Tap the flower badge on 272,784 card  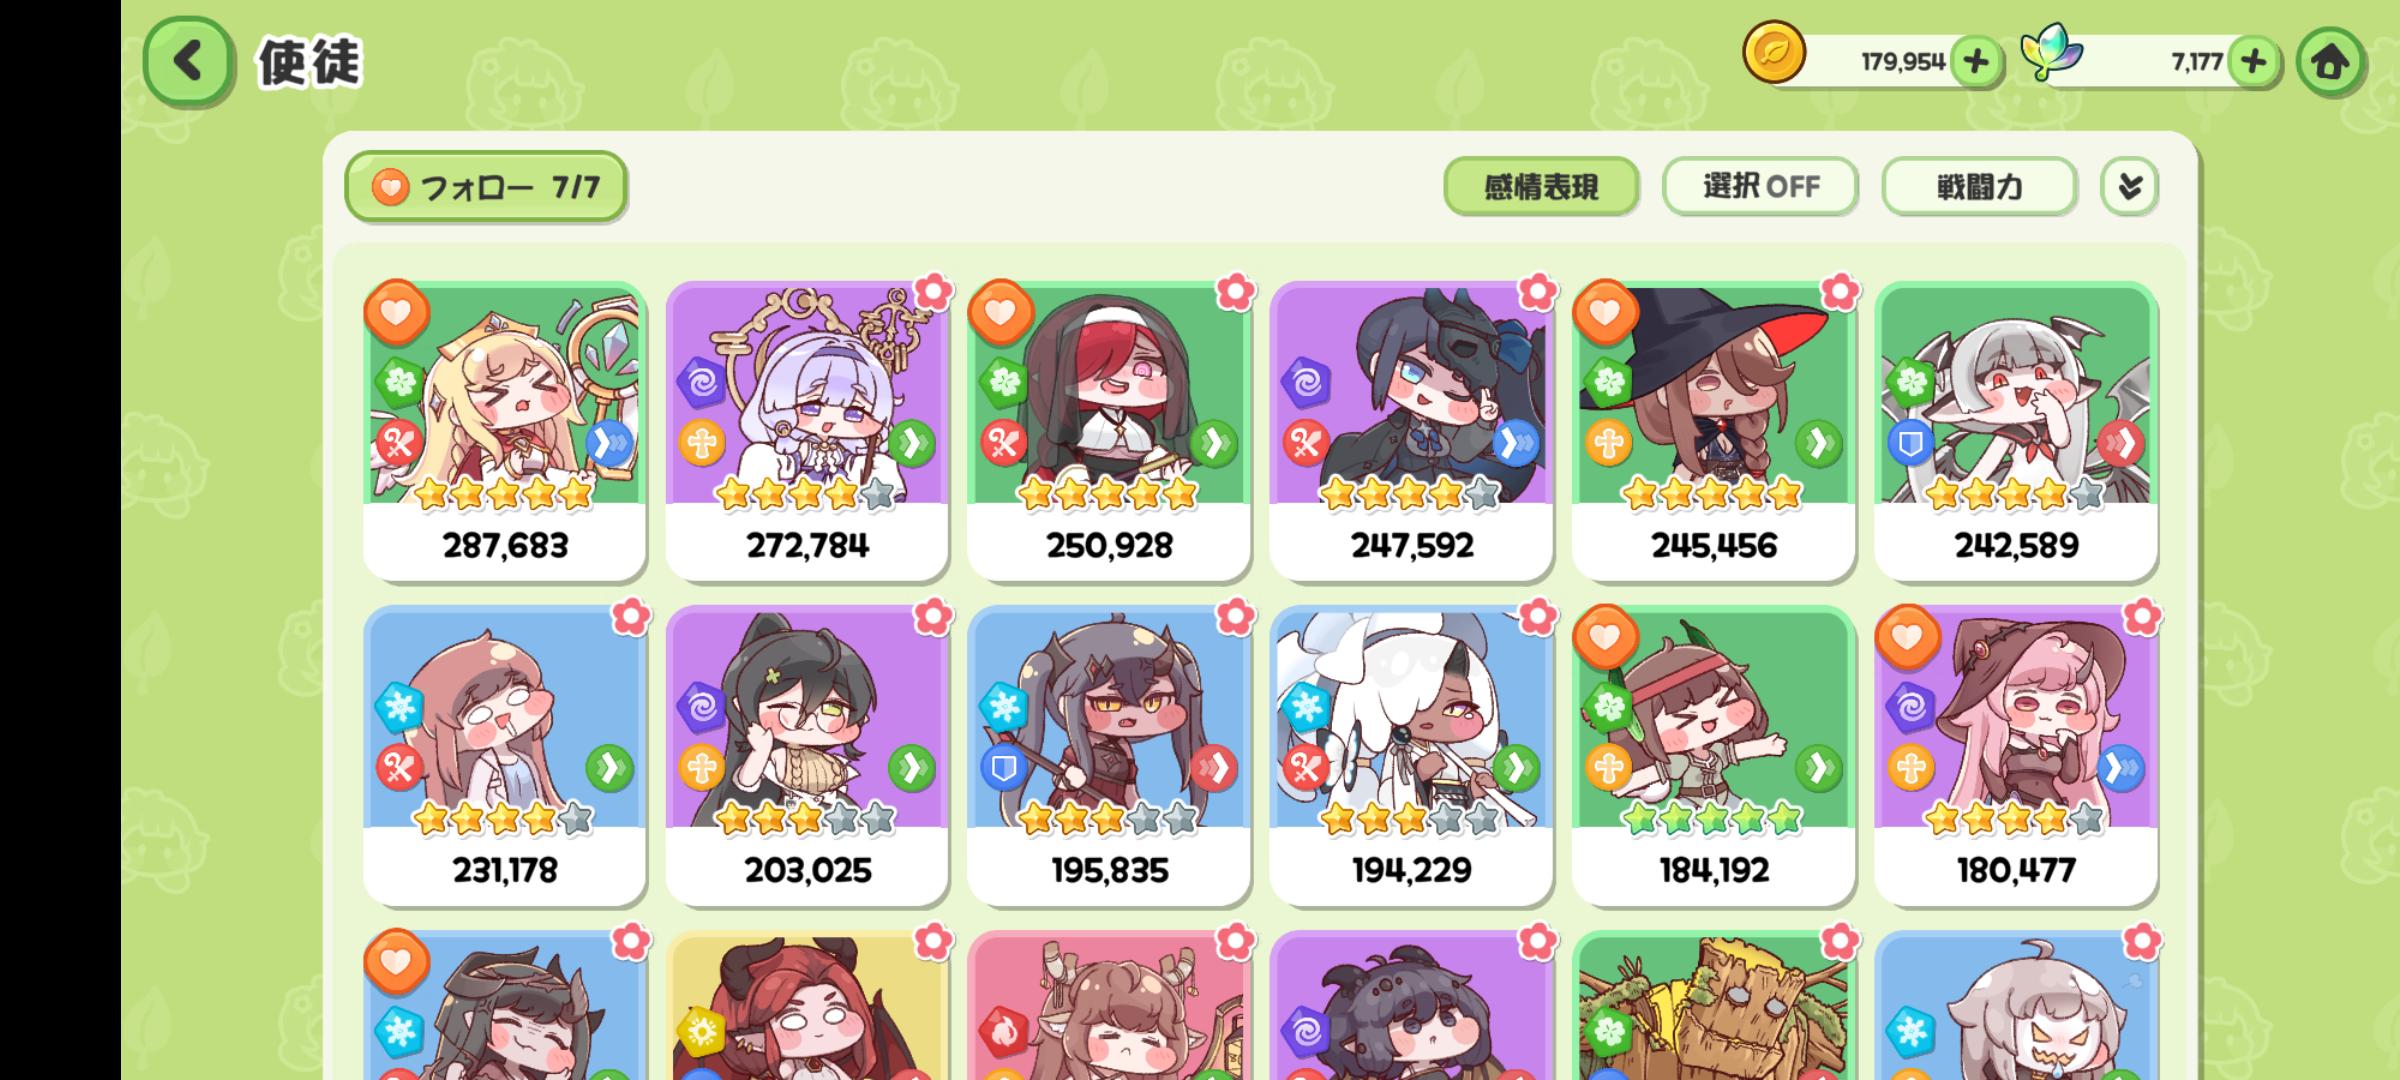[x=933, y=291]
